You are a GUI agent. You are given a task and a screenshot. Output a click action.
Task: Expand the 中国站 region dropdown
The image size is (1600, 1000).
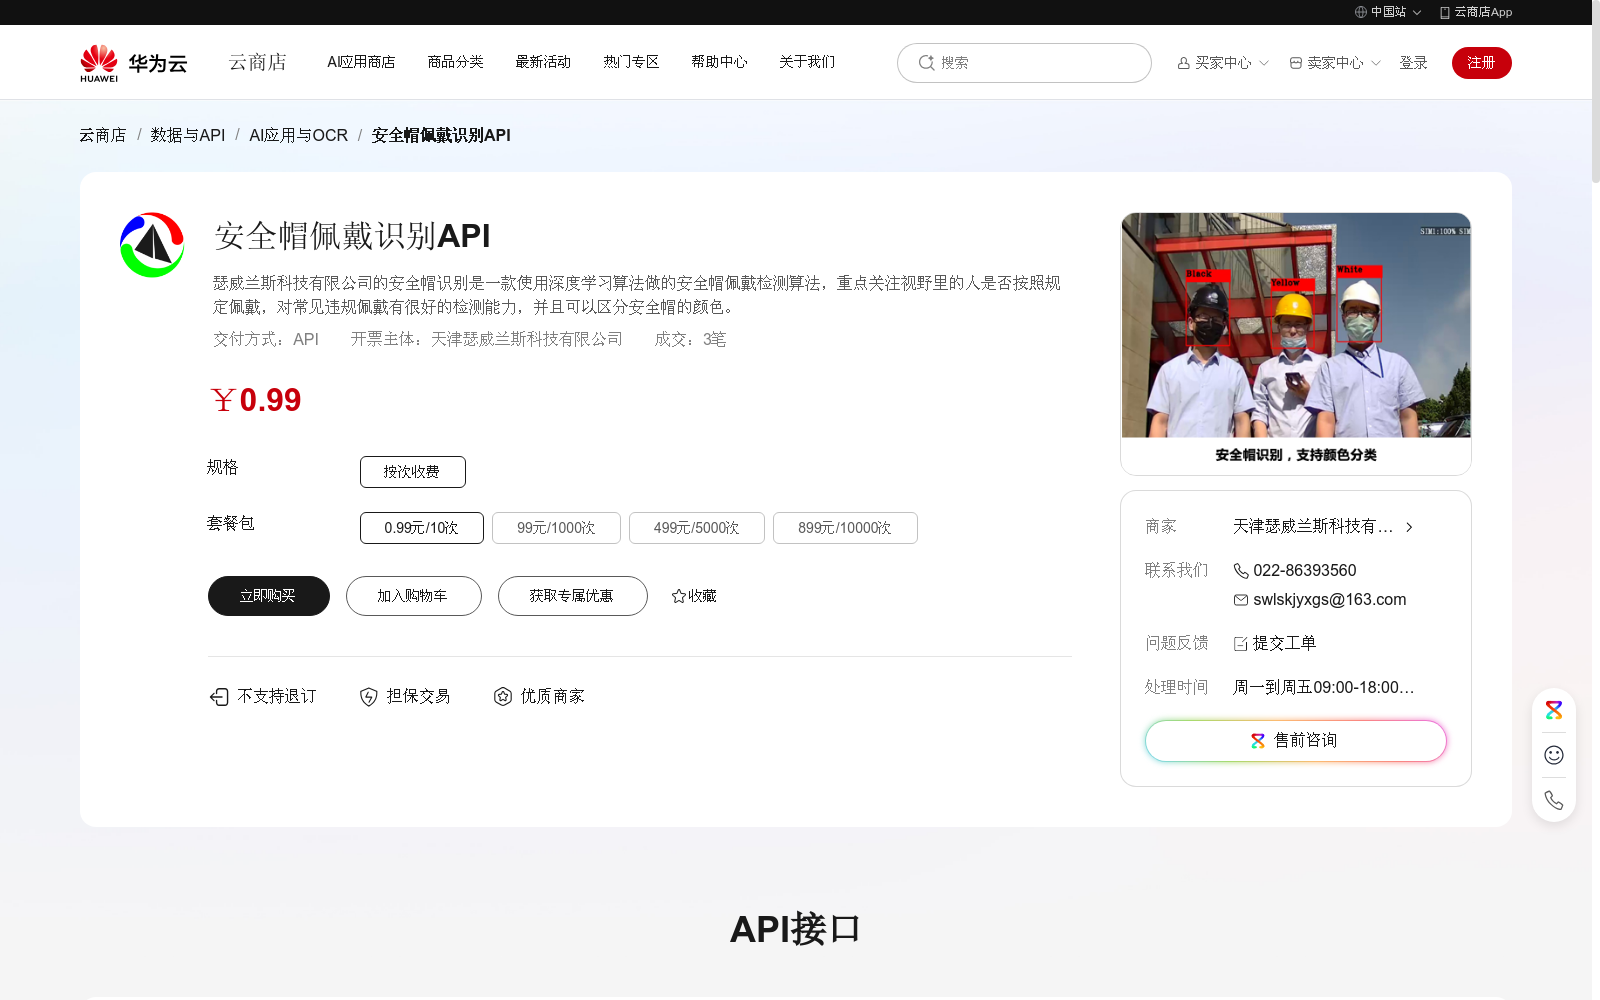pyautogui.click(x=1417, y=13)
